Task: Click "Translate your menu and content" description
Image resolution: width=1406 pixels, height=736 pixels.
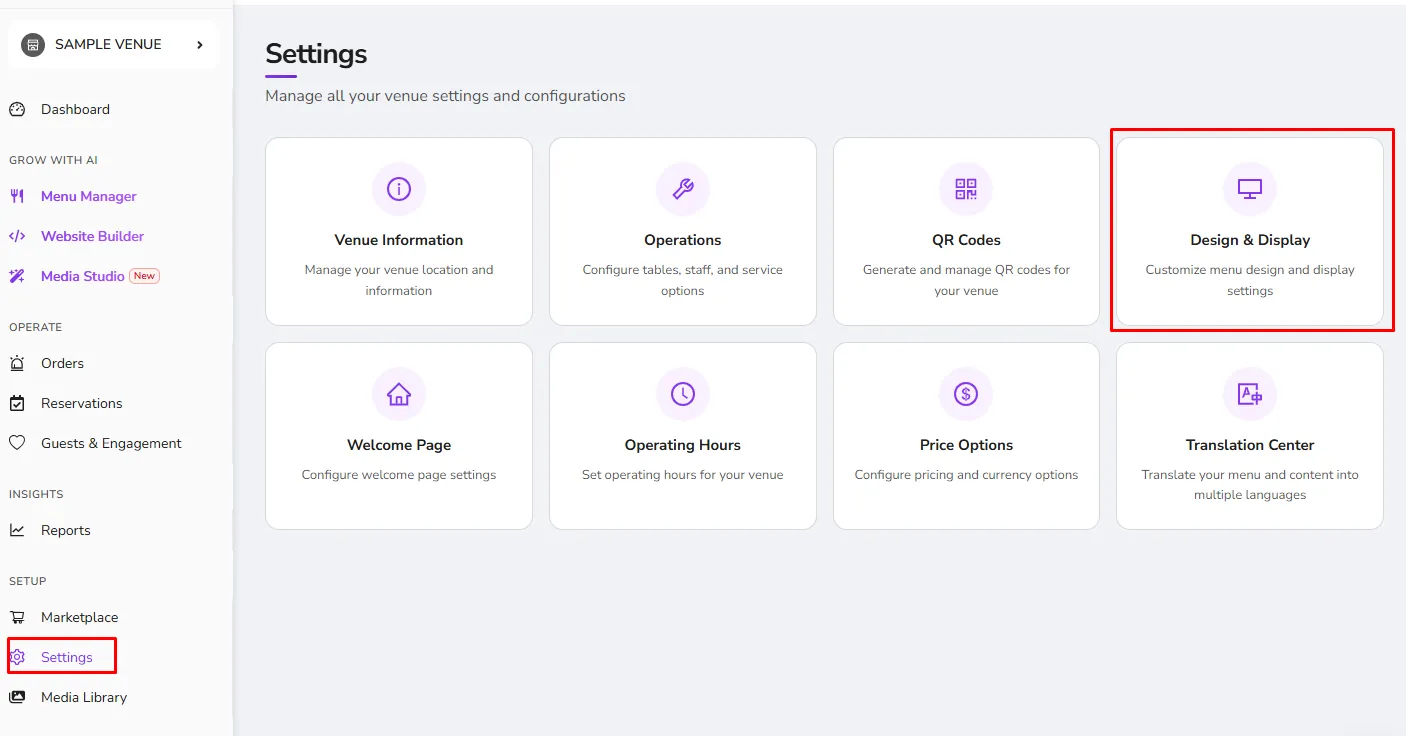Action: point(1250,485)
